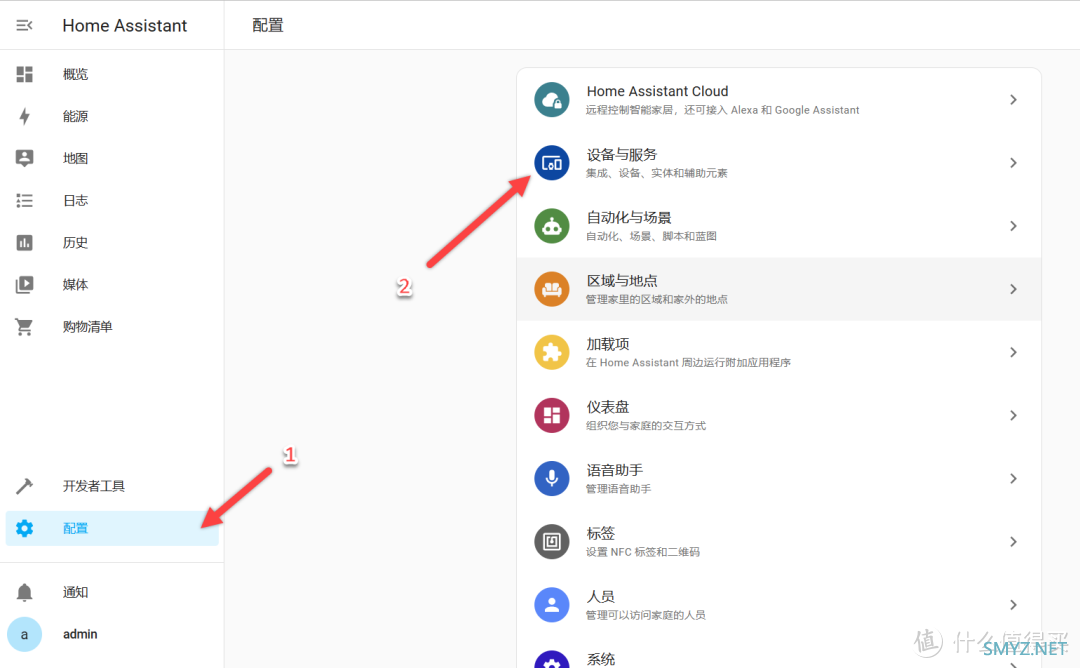
Task: Click the 设备与服务 devices icon
Action: [x=552, y=163]
